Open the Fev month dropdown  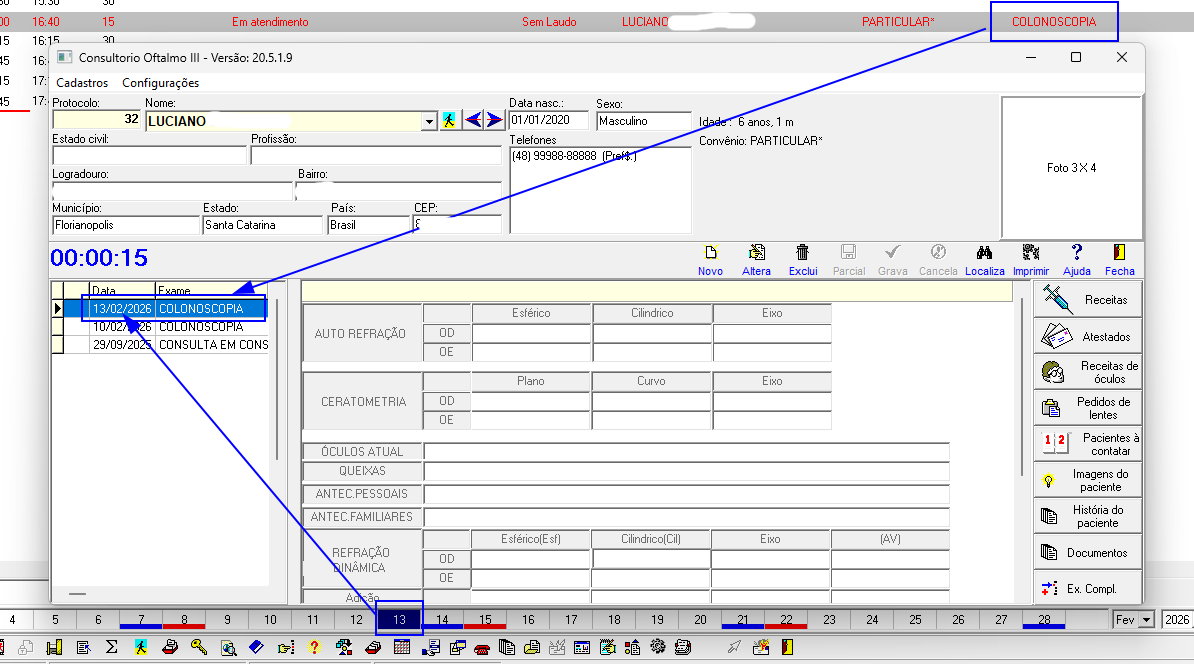tap(1146, 621)
